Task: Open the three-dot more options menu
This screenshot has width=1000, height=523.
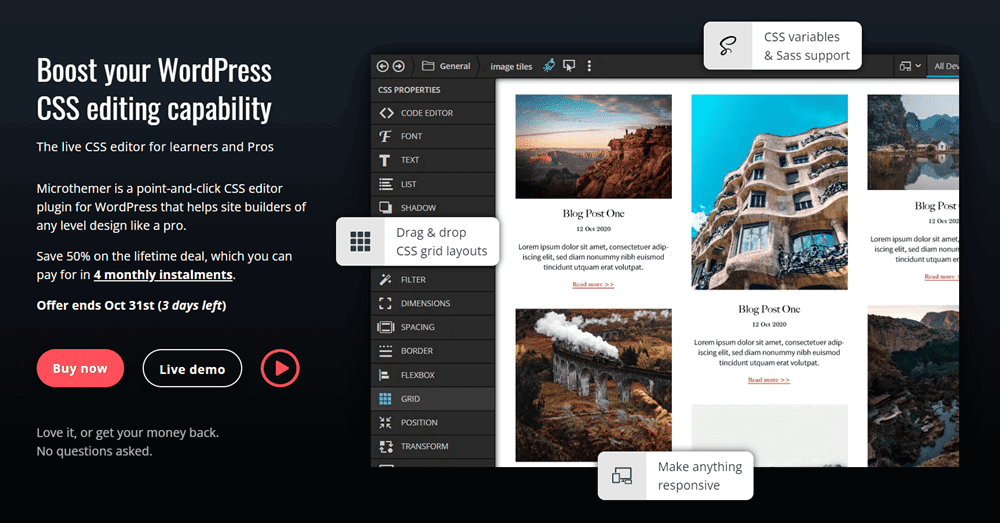Action: pos(589,66)
